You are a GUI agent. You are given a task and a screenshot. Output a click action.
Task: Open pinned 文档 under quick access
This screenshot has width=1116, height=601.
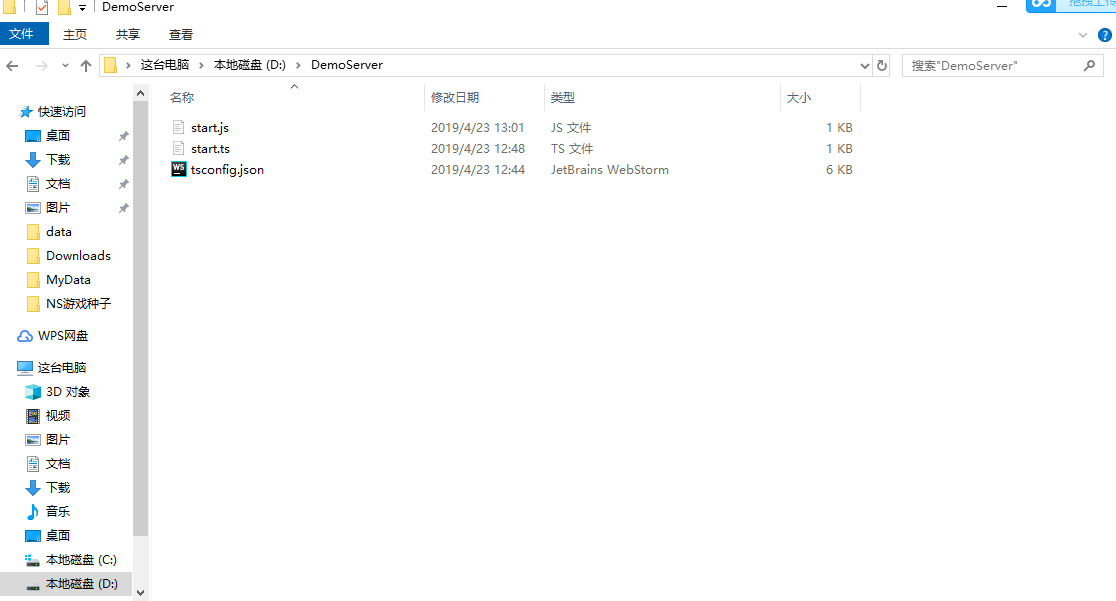click(x=58, y=184)
